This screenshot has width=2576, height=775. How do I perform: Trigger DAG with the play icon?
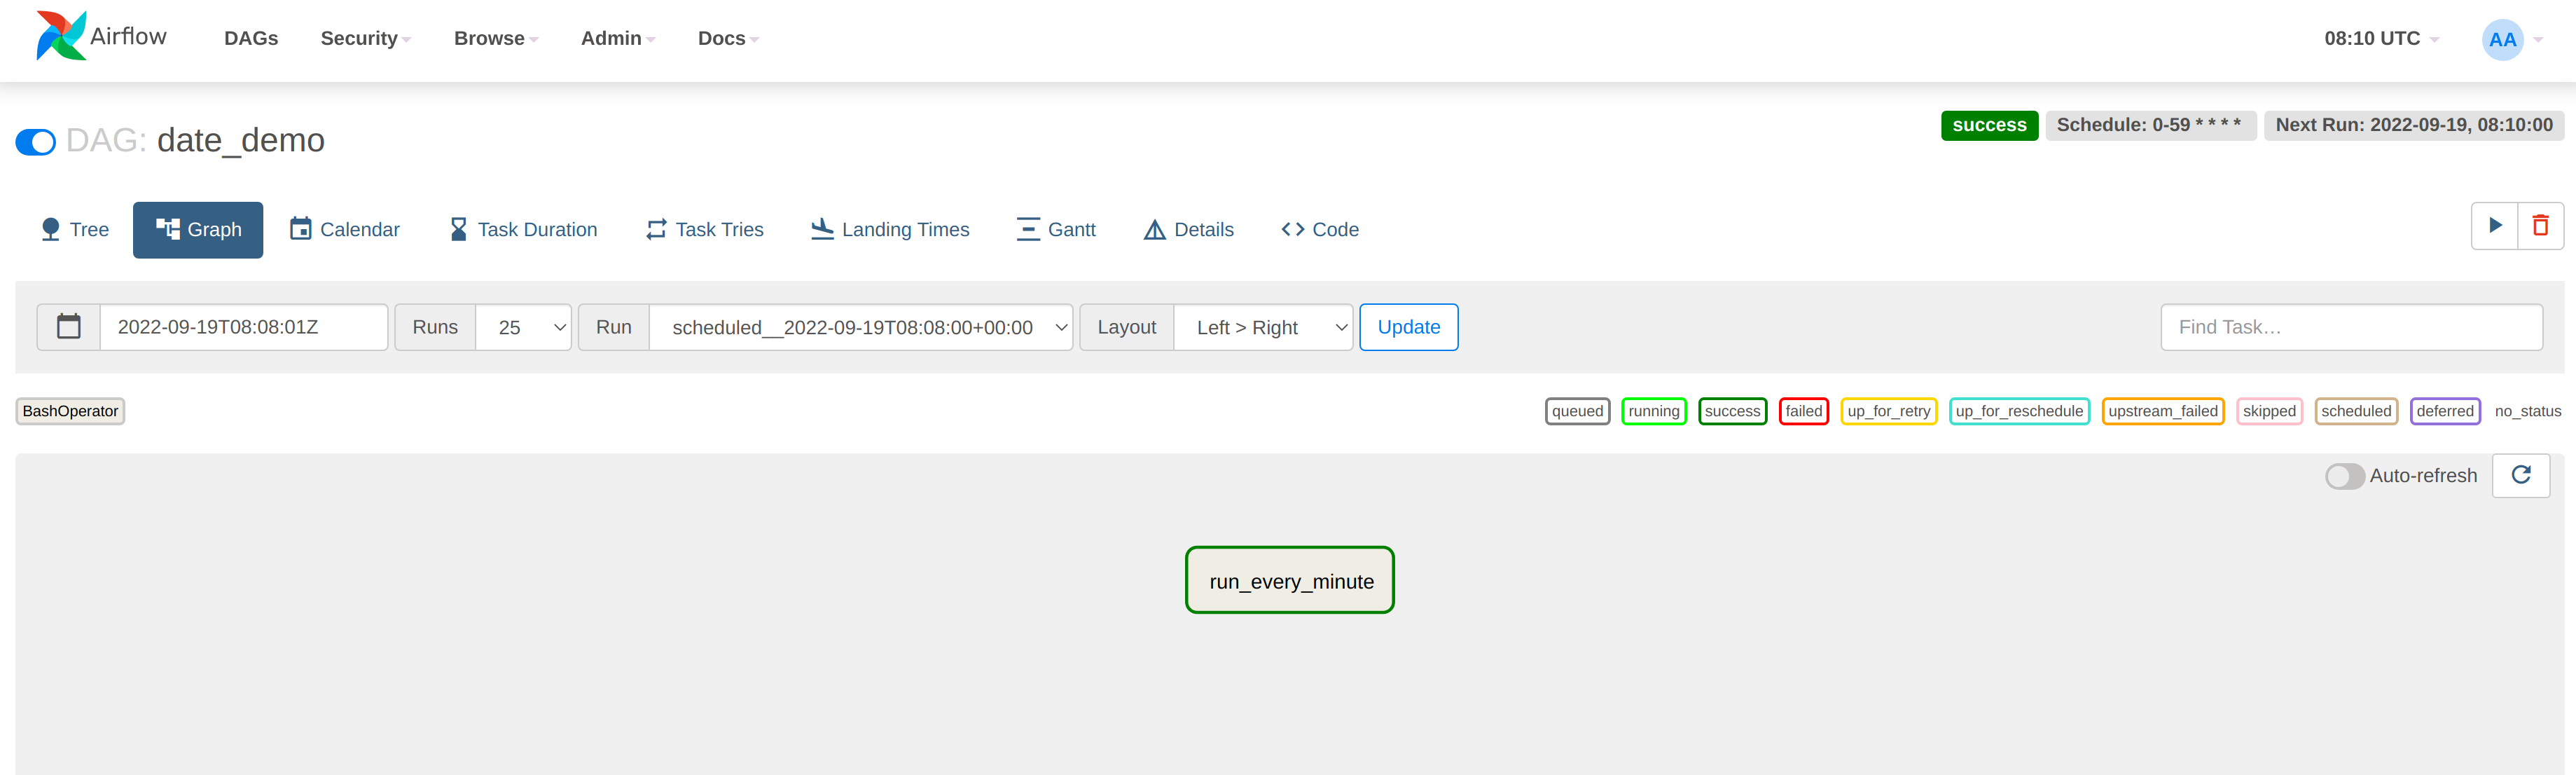[2494, 226]
